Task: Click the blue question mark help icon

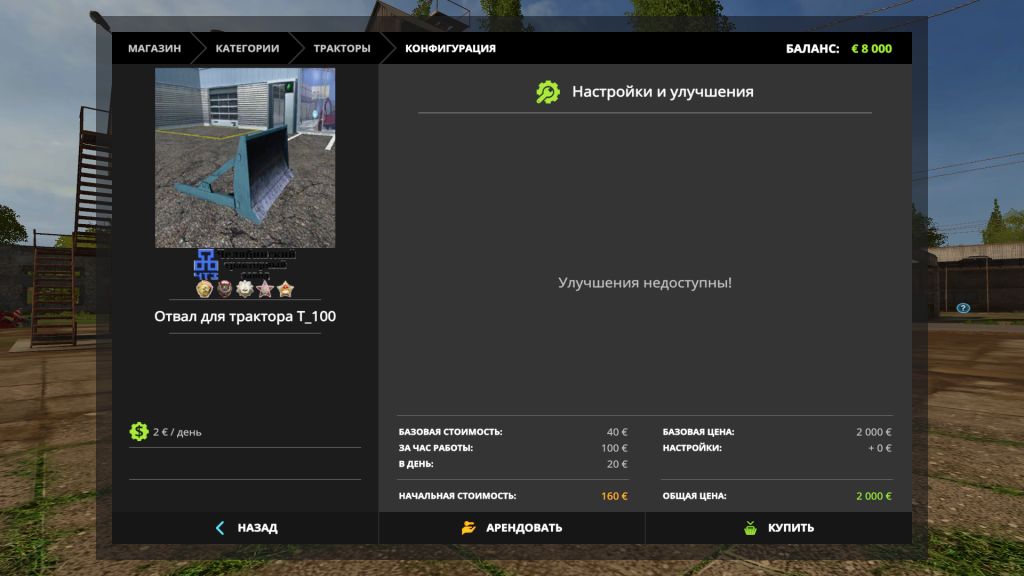Action: click(963, 308)
